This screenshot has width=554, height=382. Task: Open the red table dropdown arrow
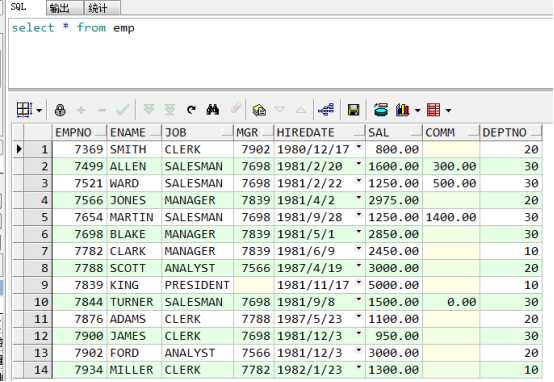pos(448,111)
